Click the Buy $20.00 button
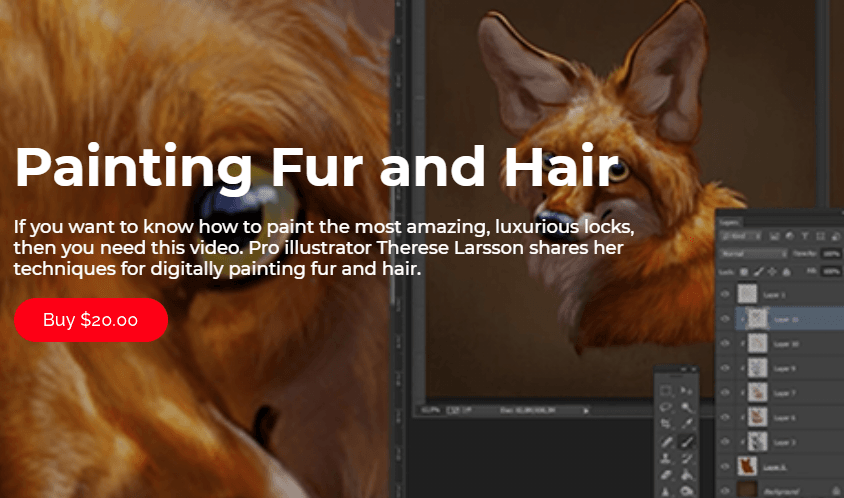844x498 pixels. click(x=91, y=320)
